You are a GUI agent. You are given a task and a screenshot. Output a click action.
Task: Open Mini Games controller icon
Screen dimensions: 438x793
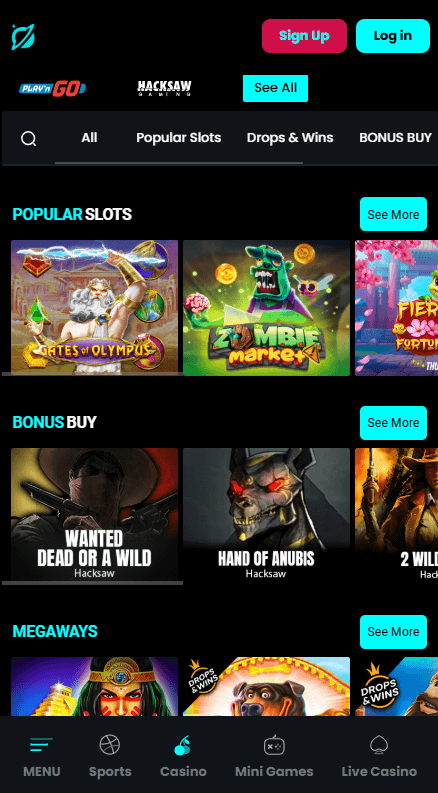click(274, 745)
